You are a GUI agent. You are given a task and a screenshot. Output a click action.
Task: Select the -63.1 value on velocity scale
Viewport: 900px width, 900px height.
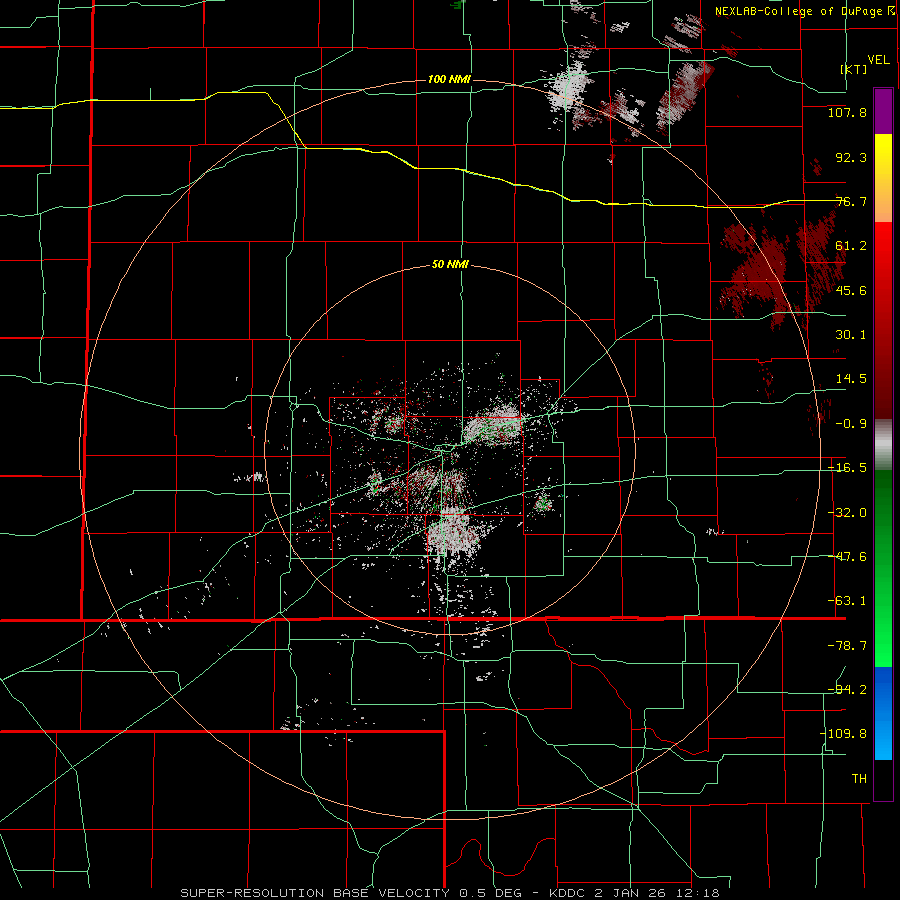(x=847, y=601)
